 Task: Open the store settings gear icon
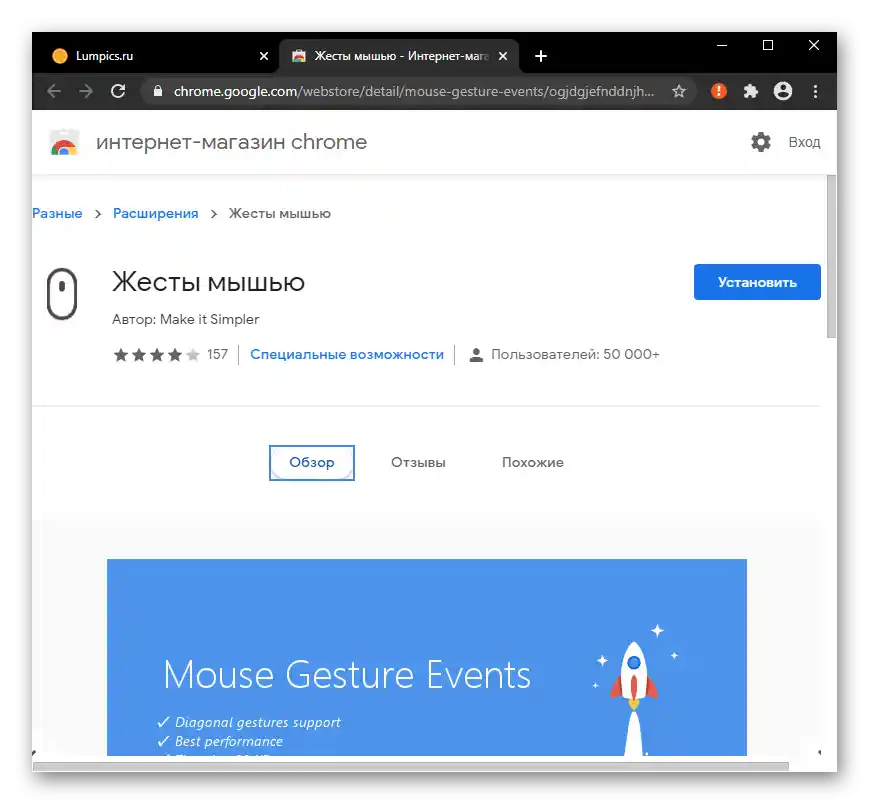tap(760, 142)
